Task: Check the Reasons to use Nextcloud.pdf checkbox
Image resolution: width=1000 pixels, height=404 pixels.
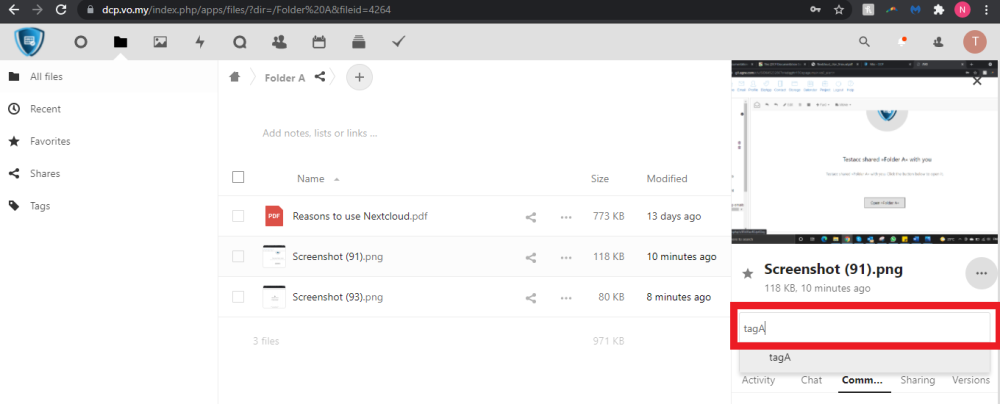Action: (238, 216)
